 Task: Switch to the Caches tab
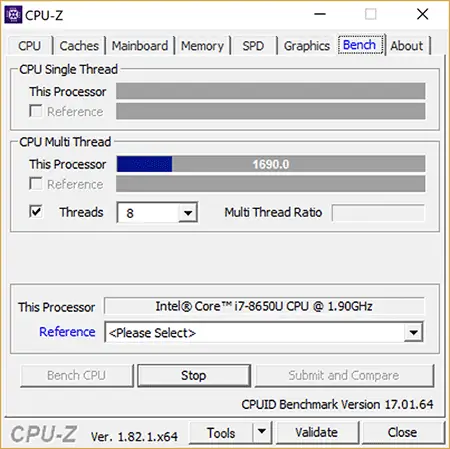tap(79, 46)
